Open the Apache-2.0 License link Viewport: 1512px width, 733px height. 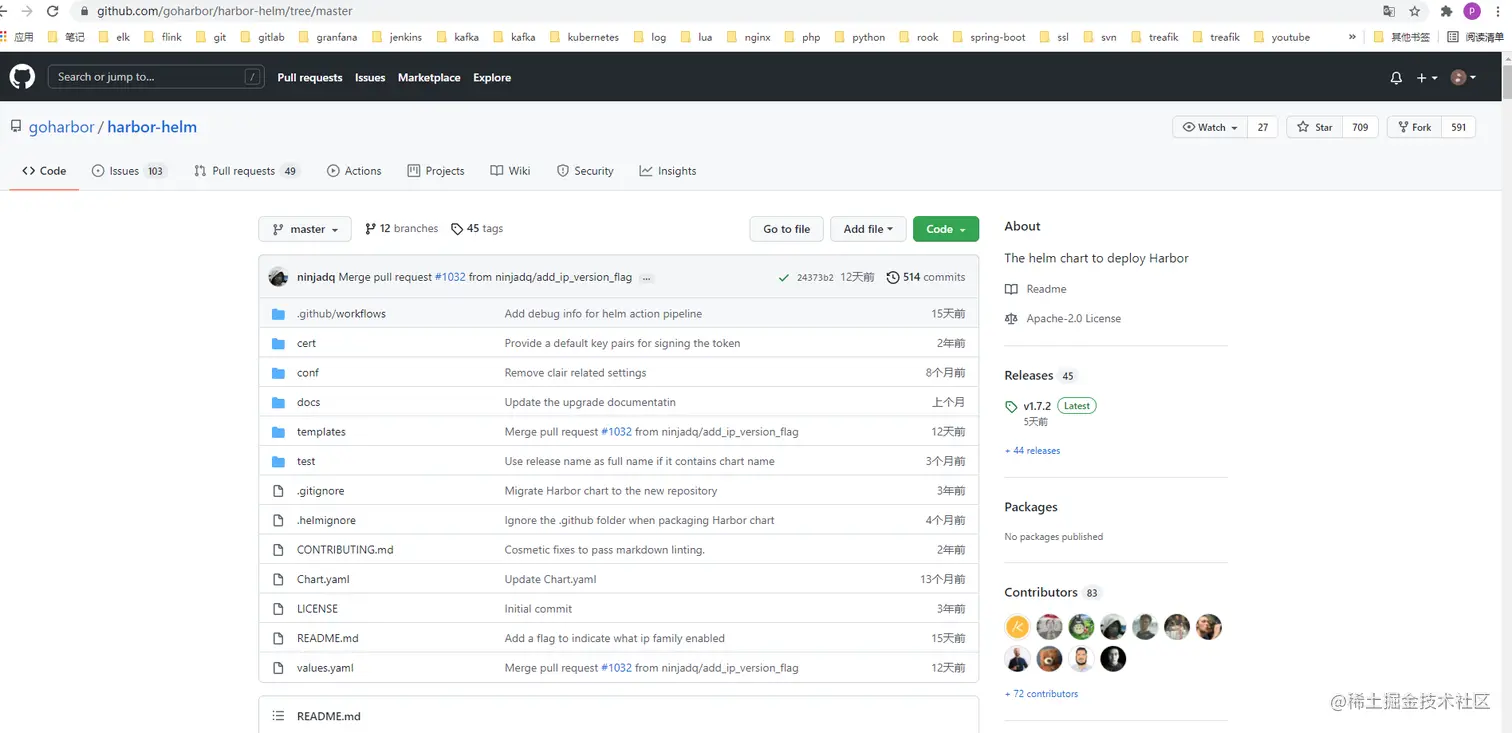(1063, 319)
